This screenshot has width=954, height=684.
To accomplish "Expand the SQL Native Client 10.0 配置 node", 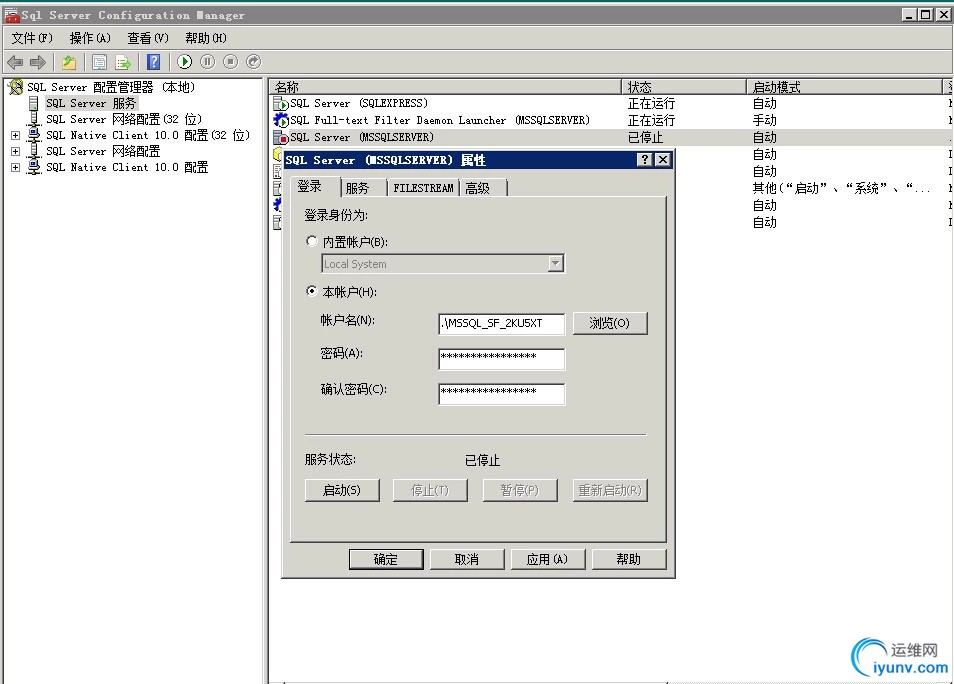I will [x=15, y=167].
